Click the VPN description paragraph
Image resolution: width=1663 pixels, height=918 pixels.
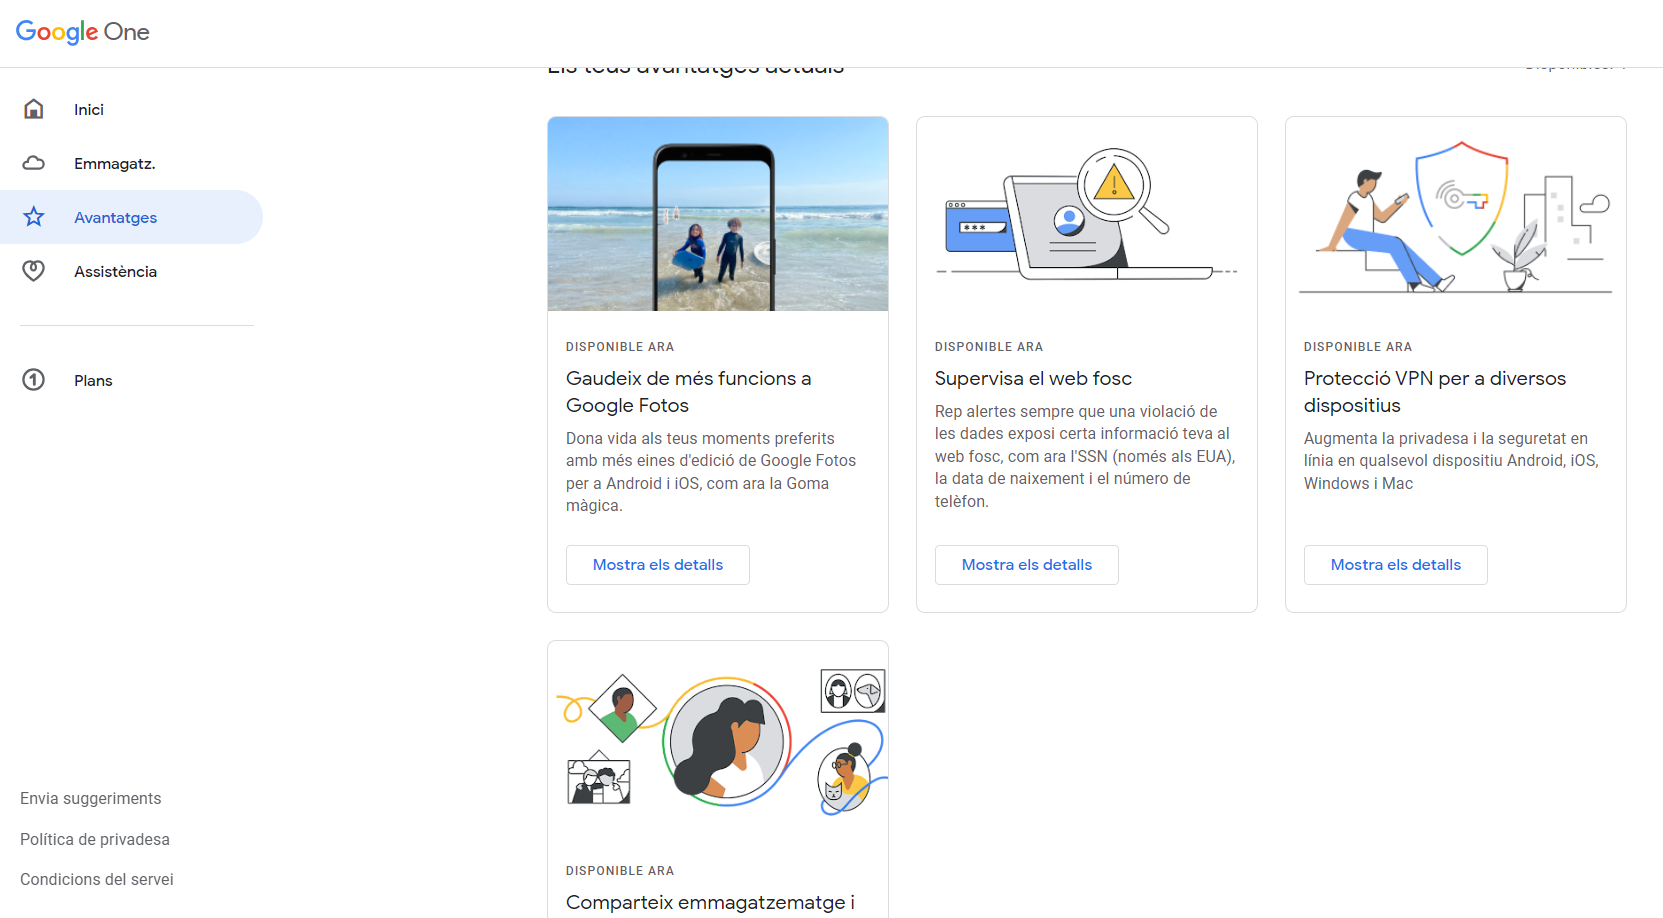point(1451,461)
